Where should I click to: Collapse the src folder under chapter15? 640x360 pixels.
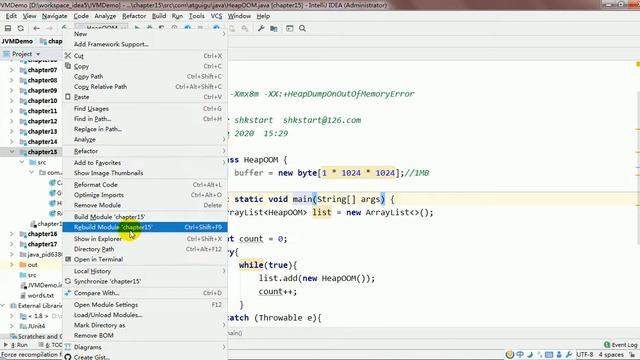22,162
